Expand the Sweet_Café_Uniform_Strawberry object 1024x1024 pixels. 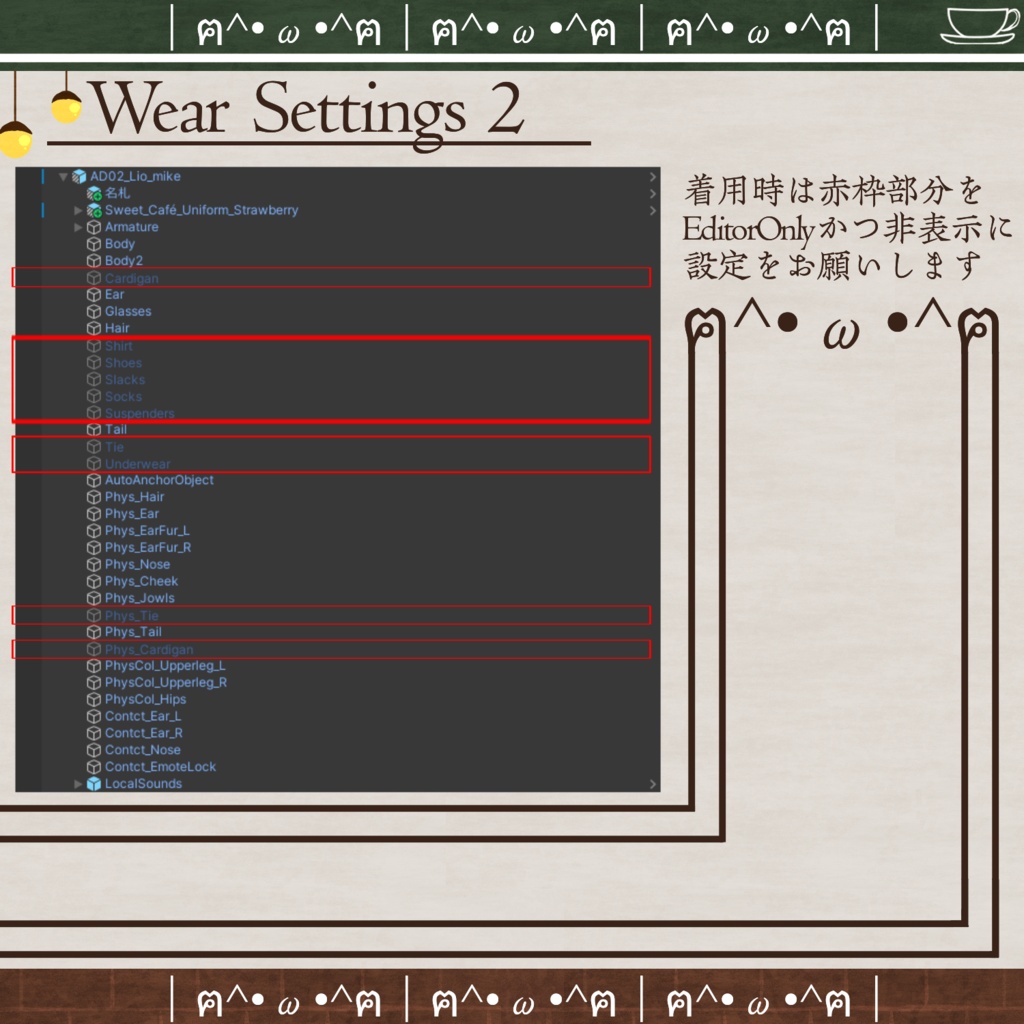(78, 210)
